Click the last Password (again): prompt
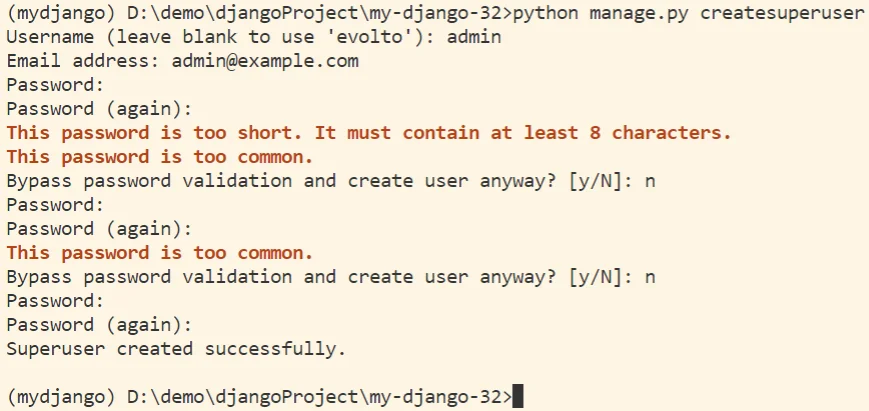The image size is (869, 411). click(99, 325)
